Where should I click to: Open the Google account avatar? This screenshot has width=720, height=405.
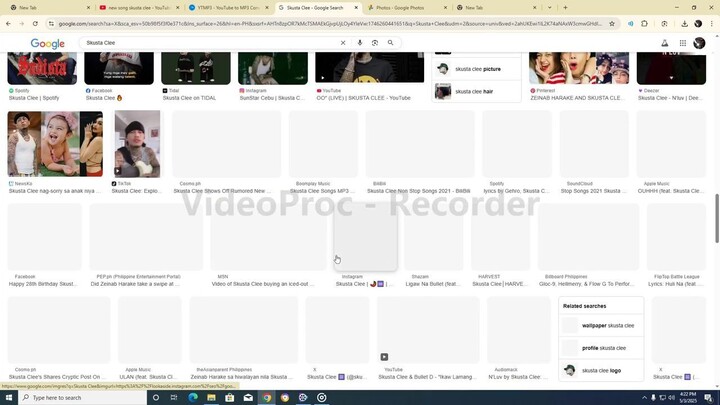pyautogui.click(x=699, y=43)
